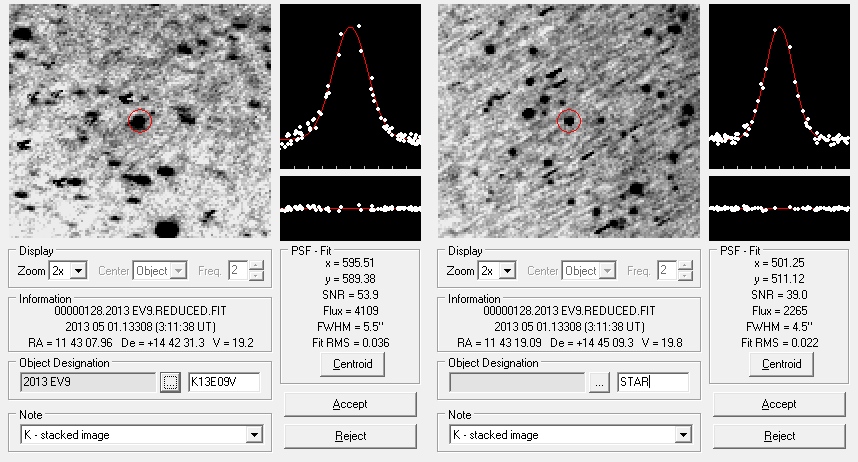Click the STAR designation text field
Image resolution: width=858 pixels, height=462 pixels.
pyautogui.click(x=652, y=382)
